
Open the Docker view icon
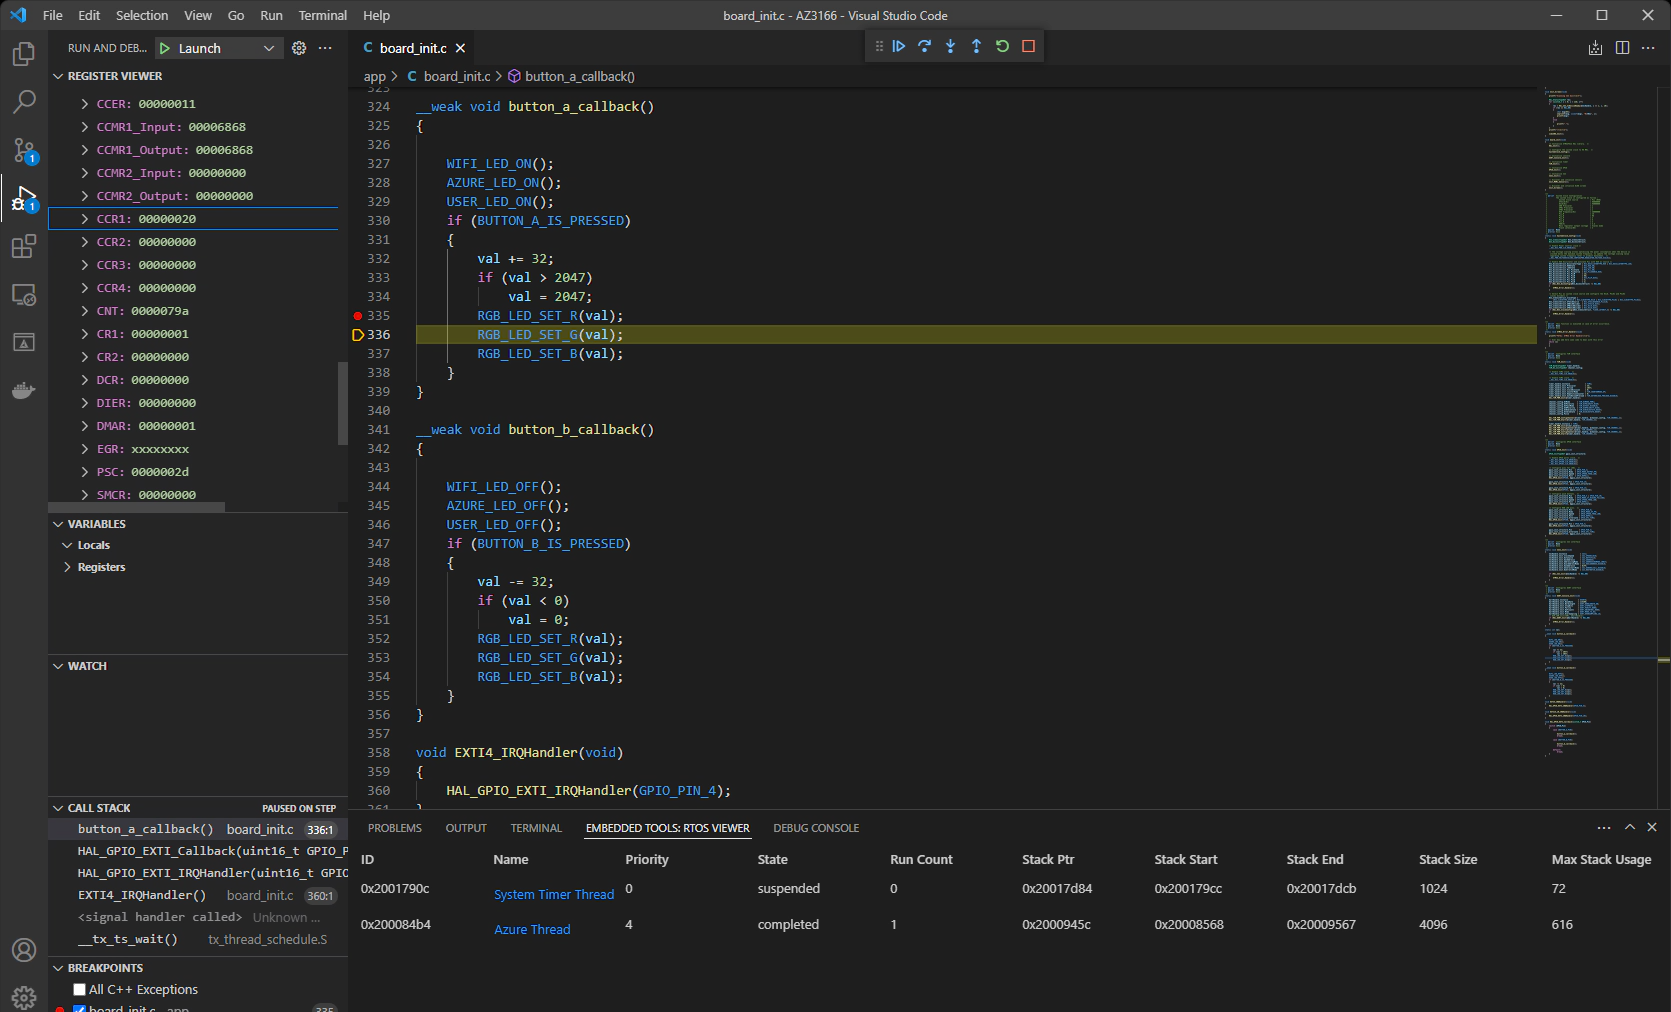24,390
